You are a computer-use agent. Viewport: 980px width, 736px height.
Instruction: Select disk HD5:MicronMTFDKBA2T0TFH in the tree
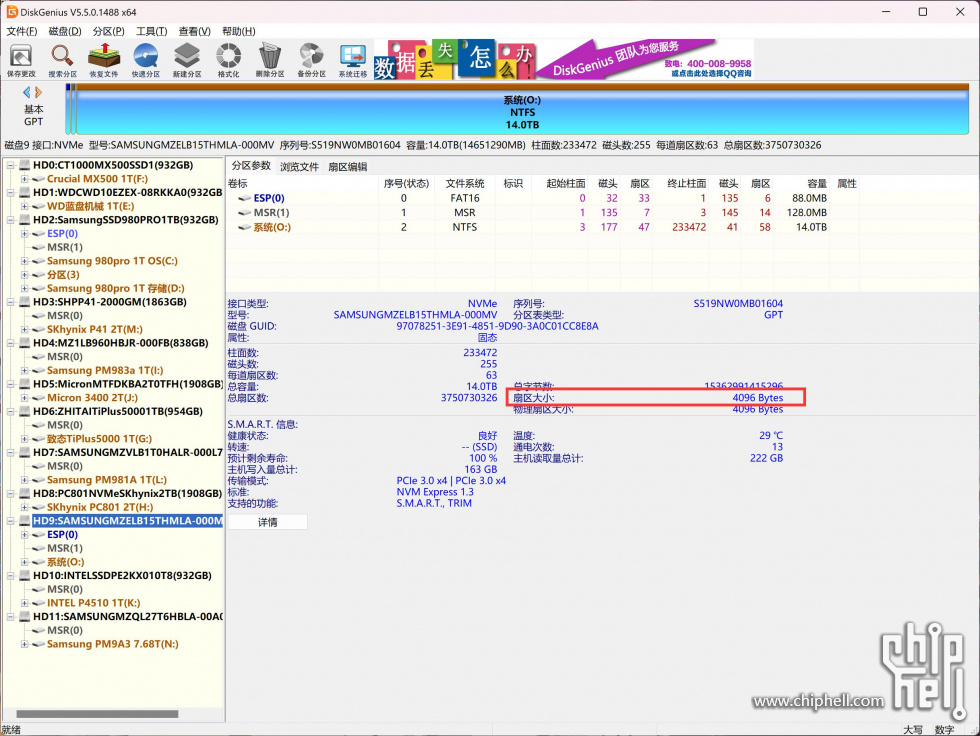click(x=128, y=384)
